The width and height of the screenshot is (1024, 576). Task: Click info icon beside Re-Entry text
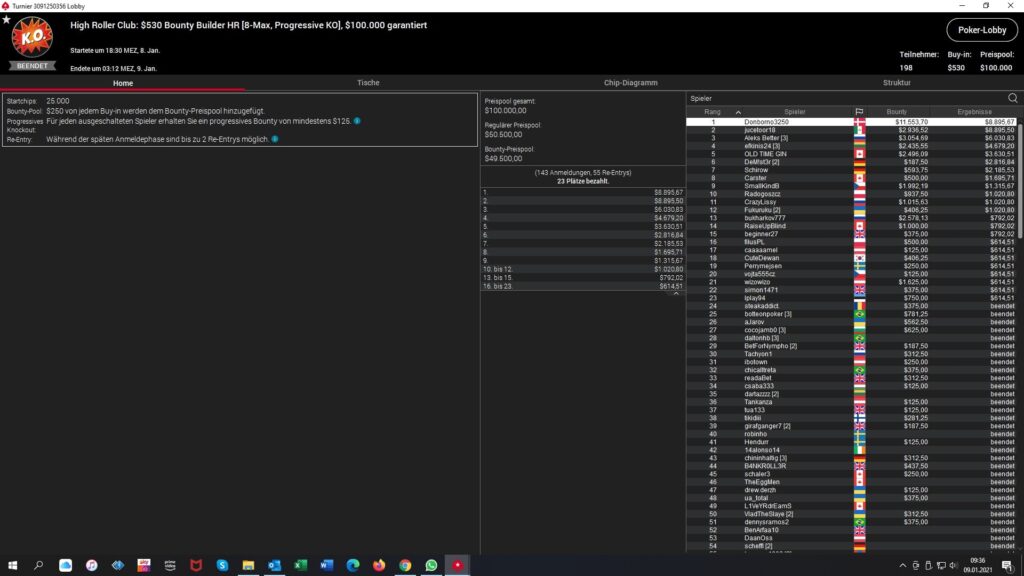pyautogui.click(x=274, y=139)
